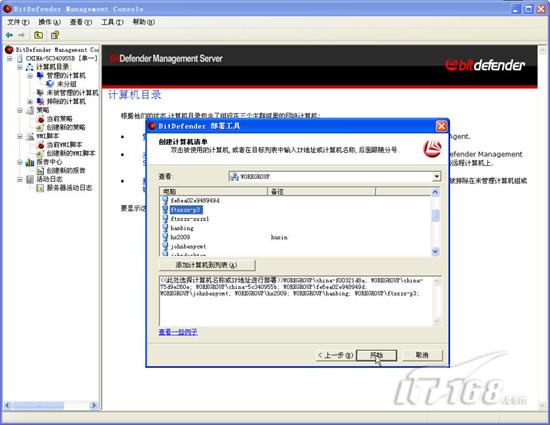Click the 创建新的策略 tree icon
The height and width of the screenshot is (425, 550).
tap(41, 127)
